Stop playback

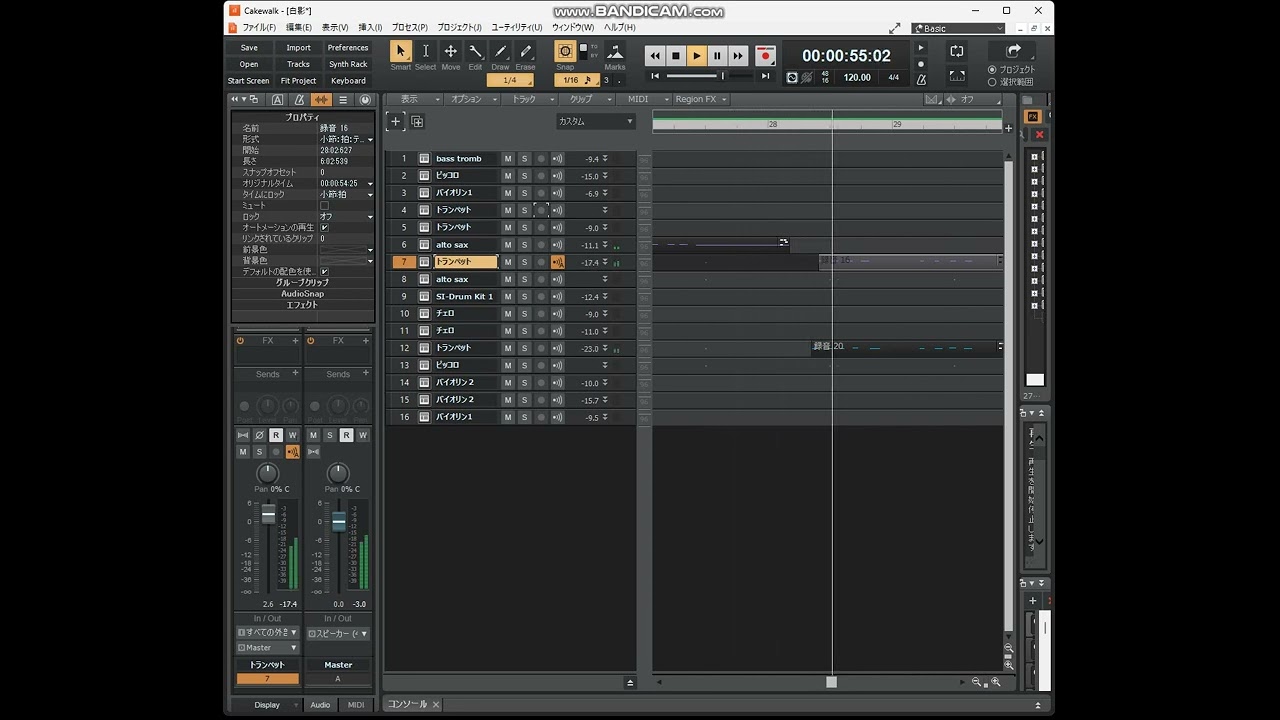point(676,56)
